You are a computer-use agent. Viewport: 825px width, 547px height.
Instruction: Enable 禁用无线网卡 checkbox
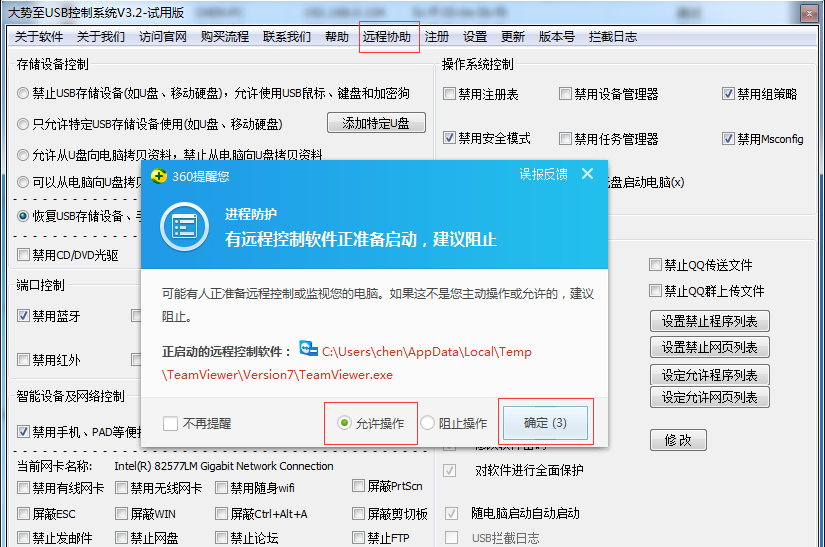(x=121, y=488)
